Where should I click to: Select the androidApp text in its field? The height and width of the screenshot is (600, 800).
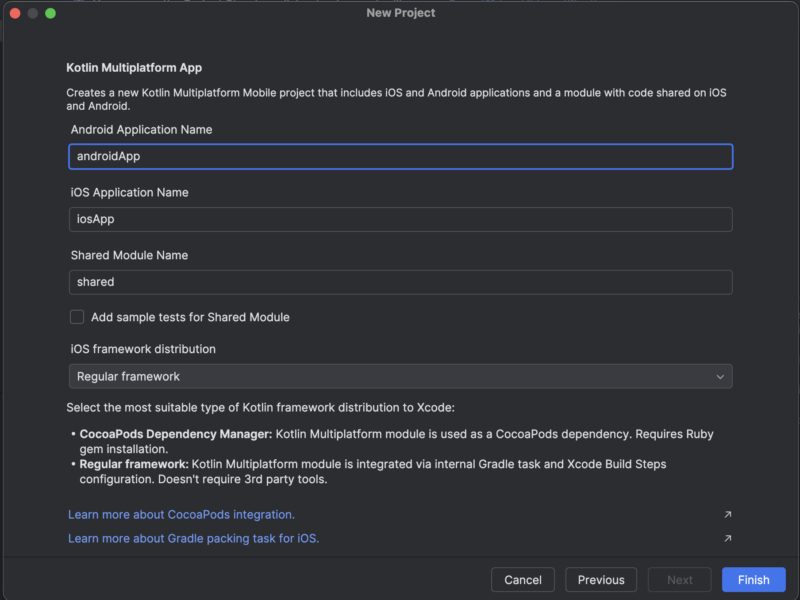[x=103, y=156]
